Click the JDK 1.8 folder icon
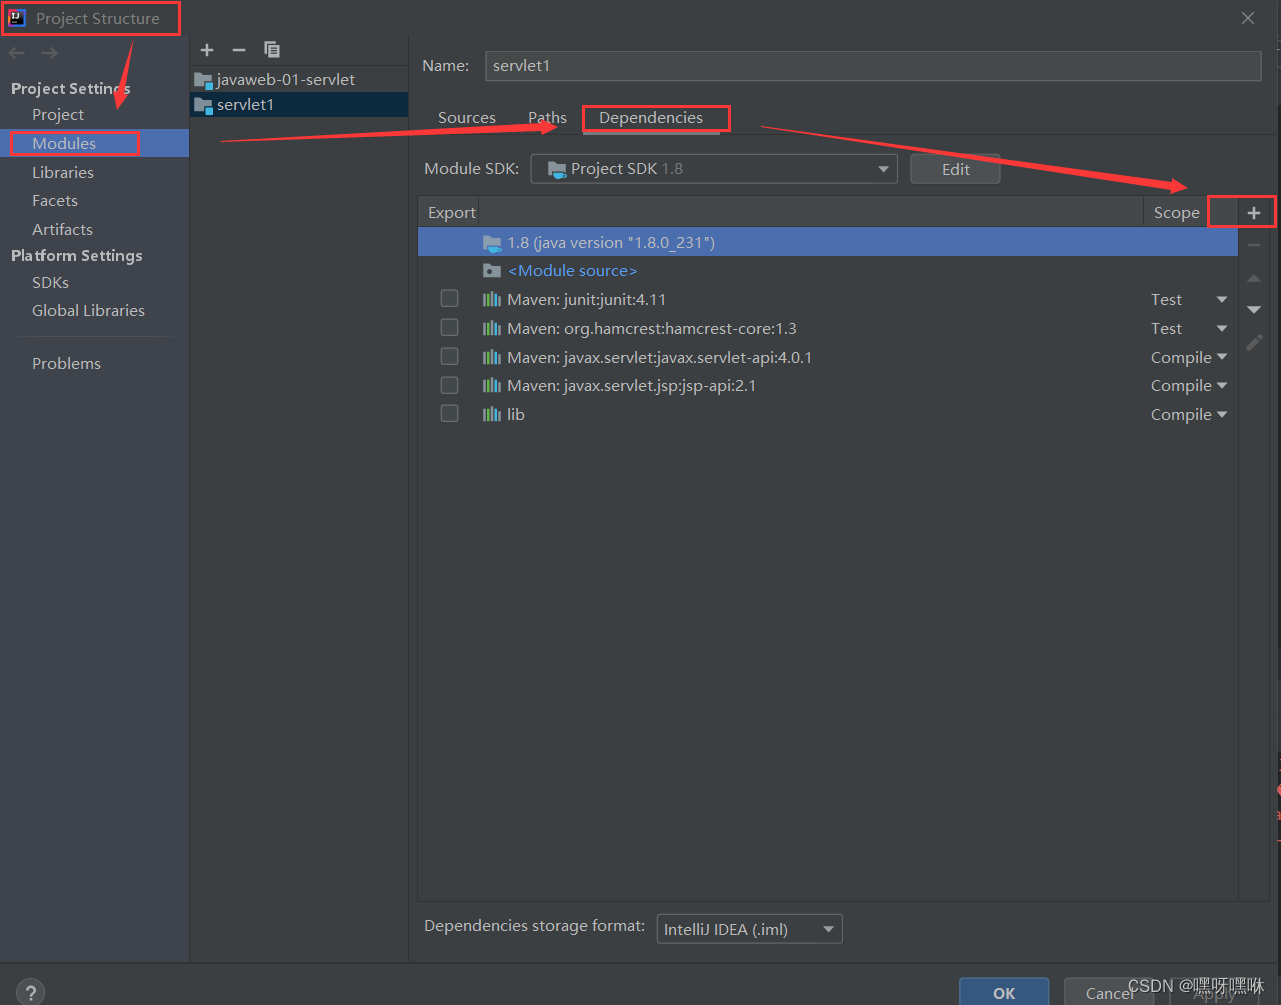The image size is (1281, 1005). tap(492, 242)
